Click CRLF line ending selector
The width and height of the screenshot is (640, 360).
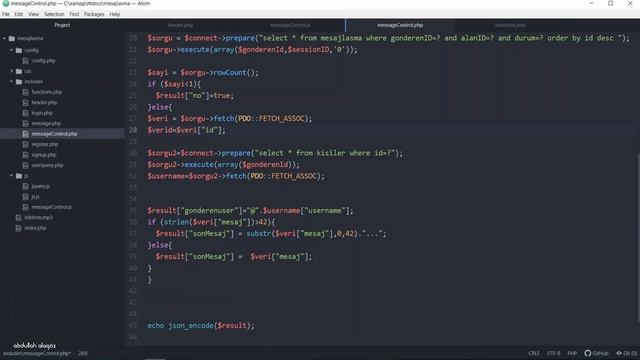[534, 353]
